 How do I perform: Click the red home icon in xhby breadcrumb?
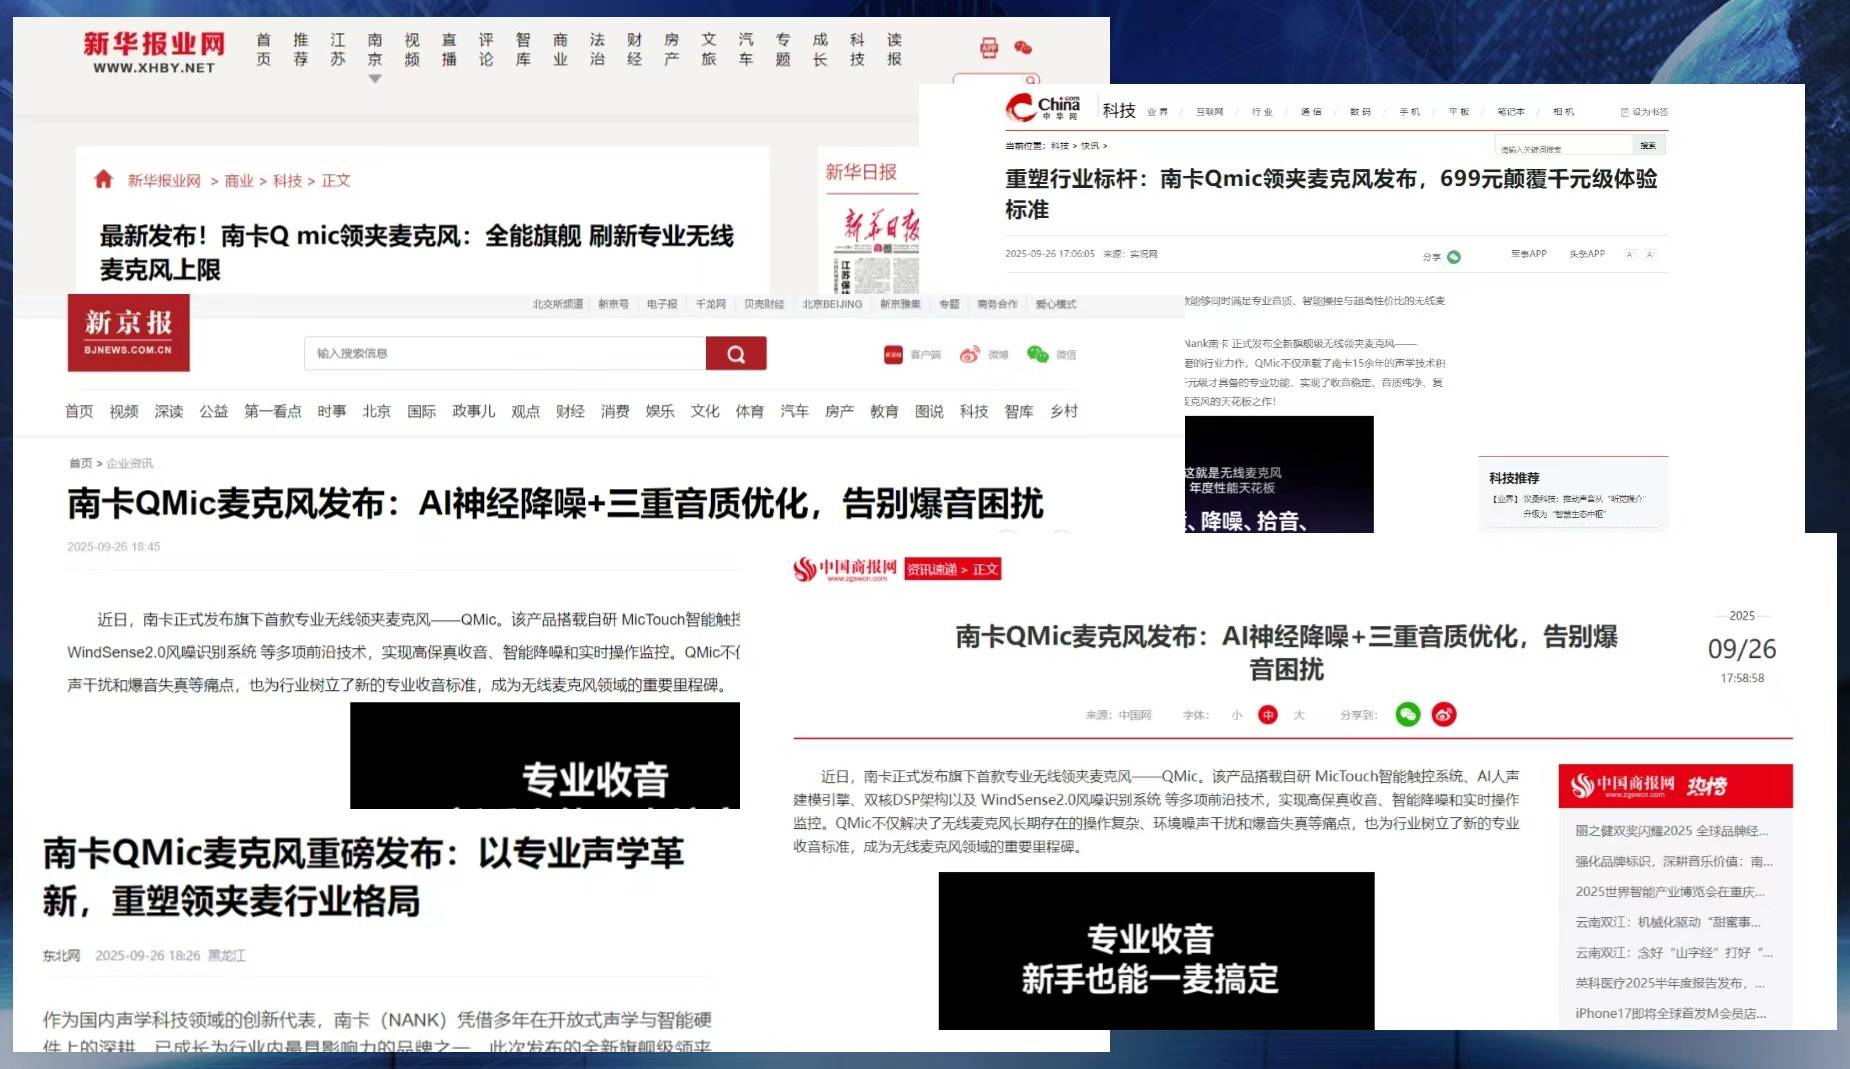click(103, 180)
